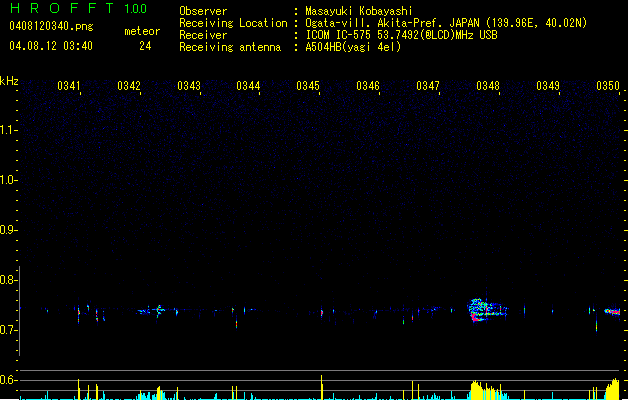
Task: Click the tall yellow intensity spike at 0345
Action: pyautogui.click(x=321, y=387)
